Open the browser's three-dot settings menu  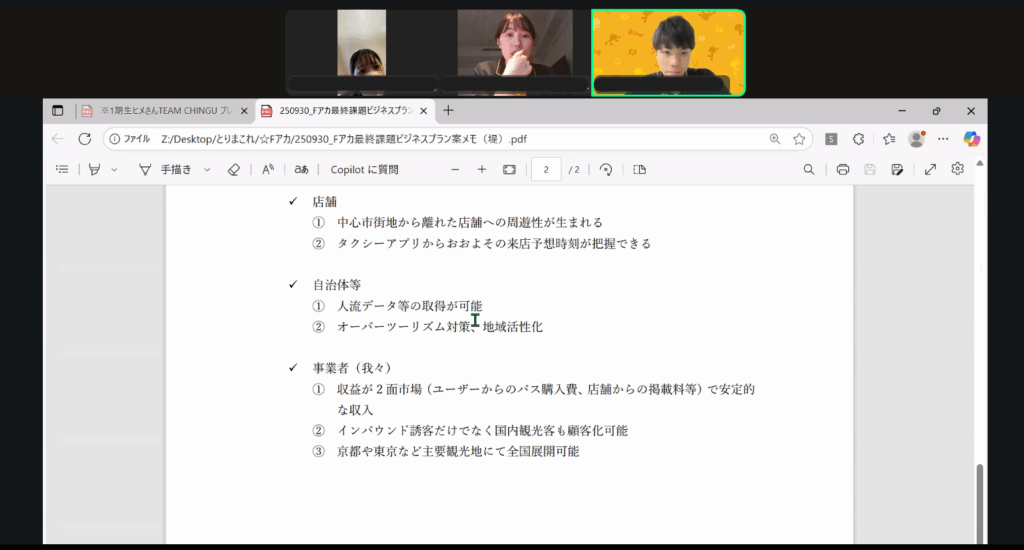pyautogui.click(x=942, y=139)
